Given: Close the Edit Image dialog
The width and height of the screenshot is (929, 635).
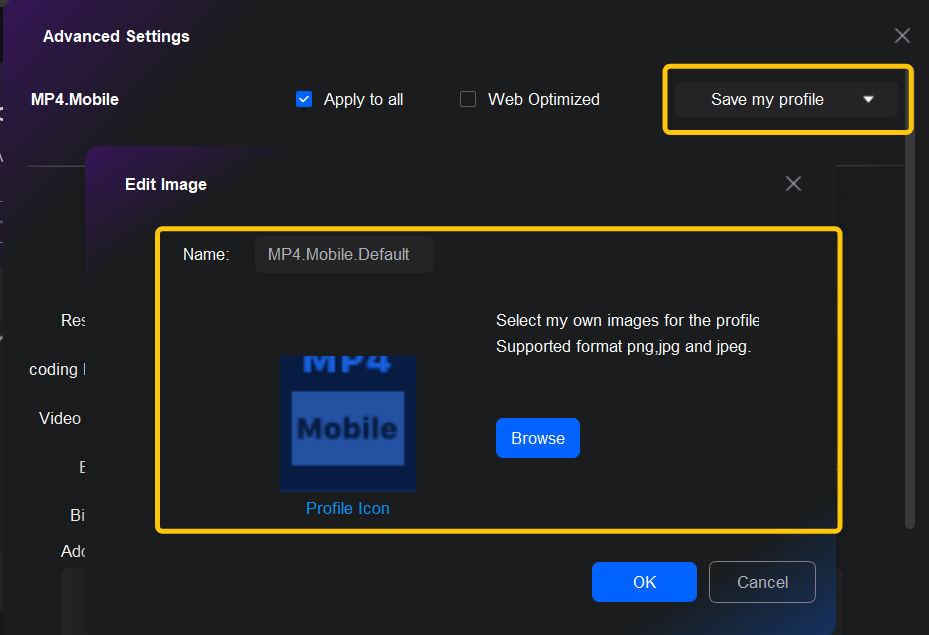Looking at the screenshot, I should point(793,184).
